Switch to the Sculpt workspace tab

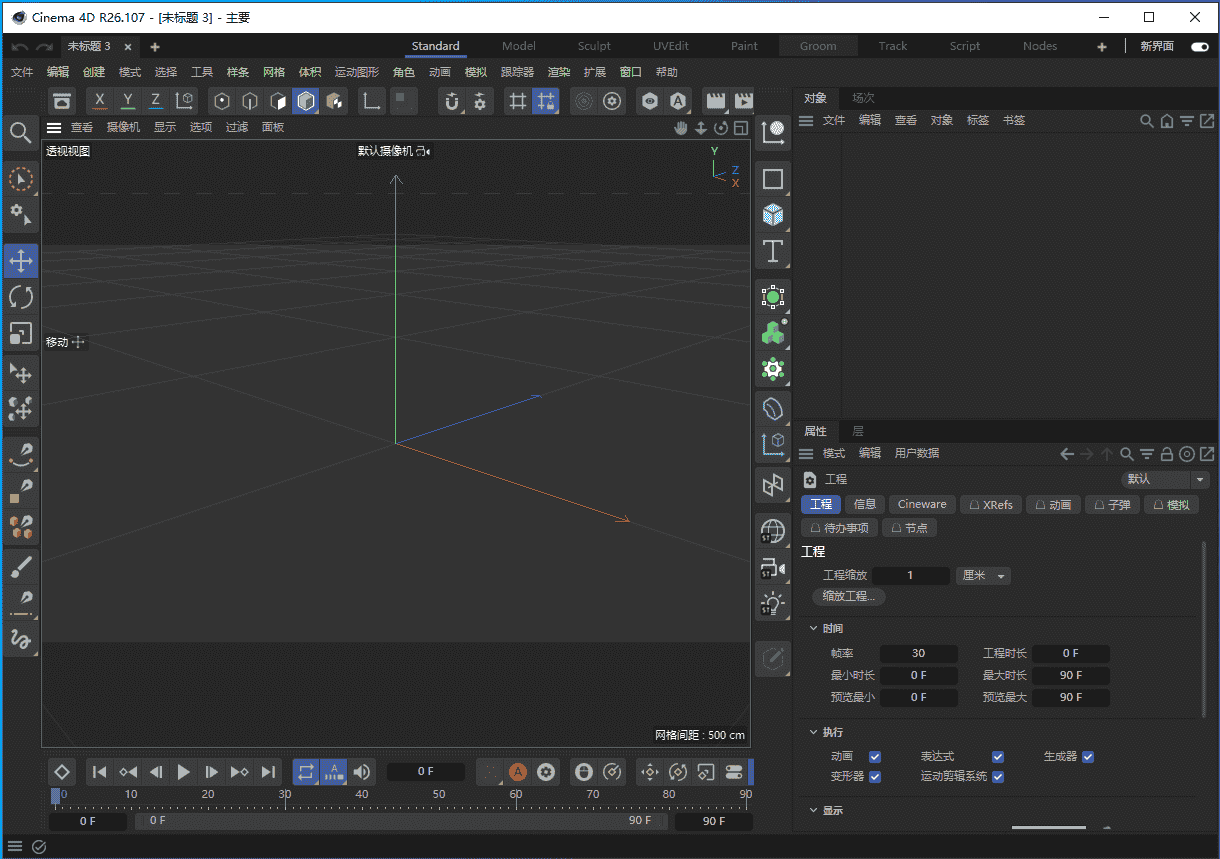[x=594, y=45]
